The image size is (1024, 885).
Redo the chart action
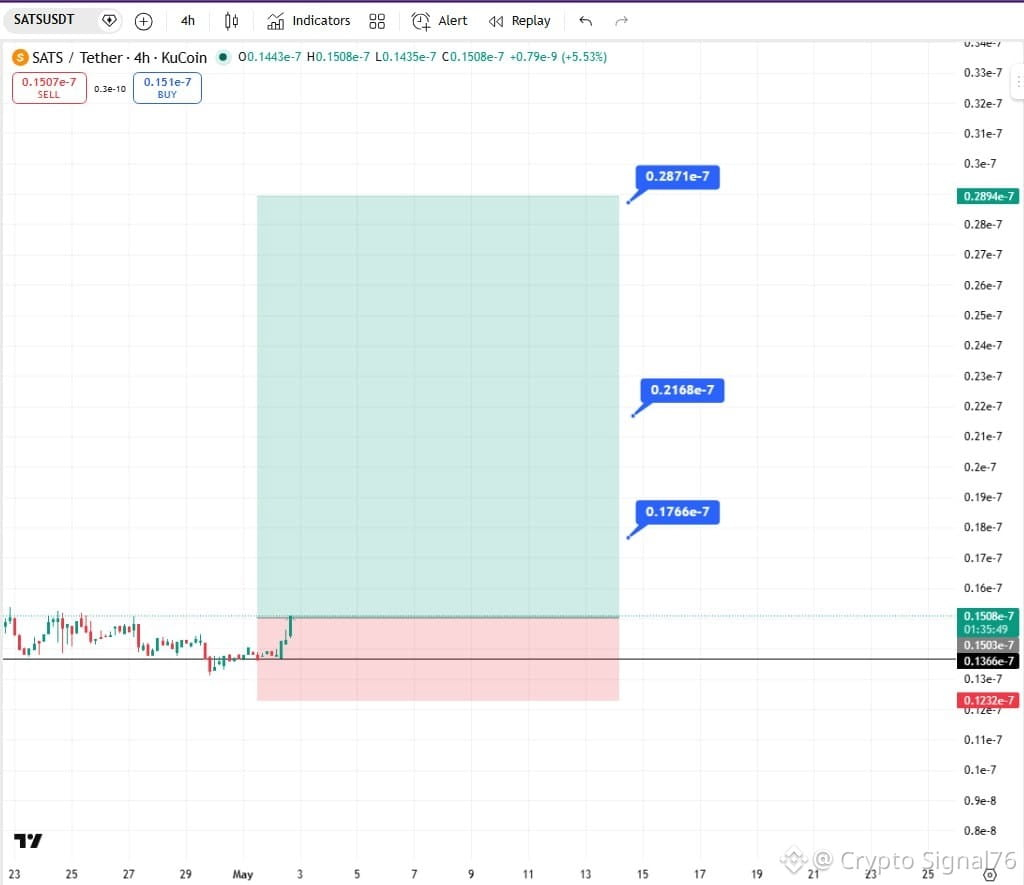click(x=621, y=22)
